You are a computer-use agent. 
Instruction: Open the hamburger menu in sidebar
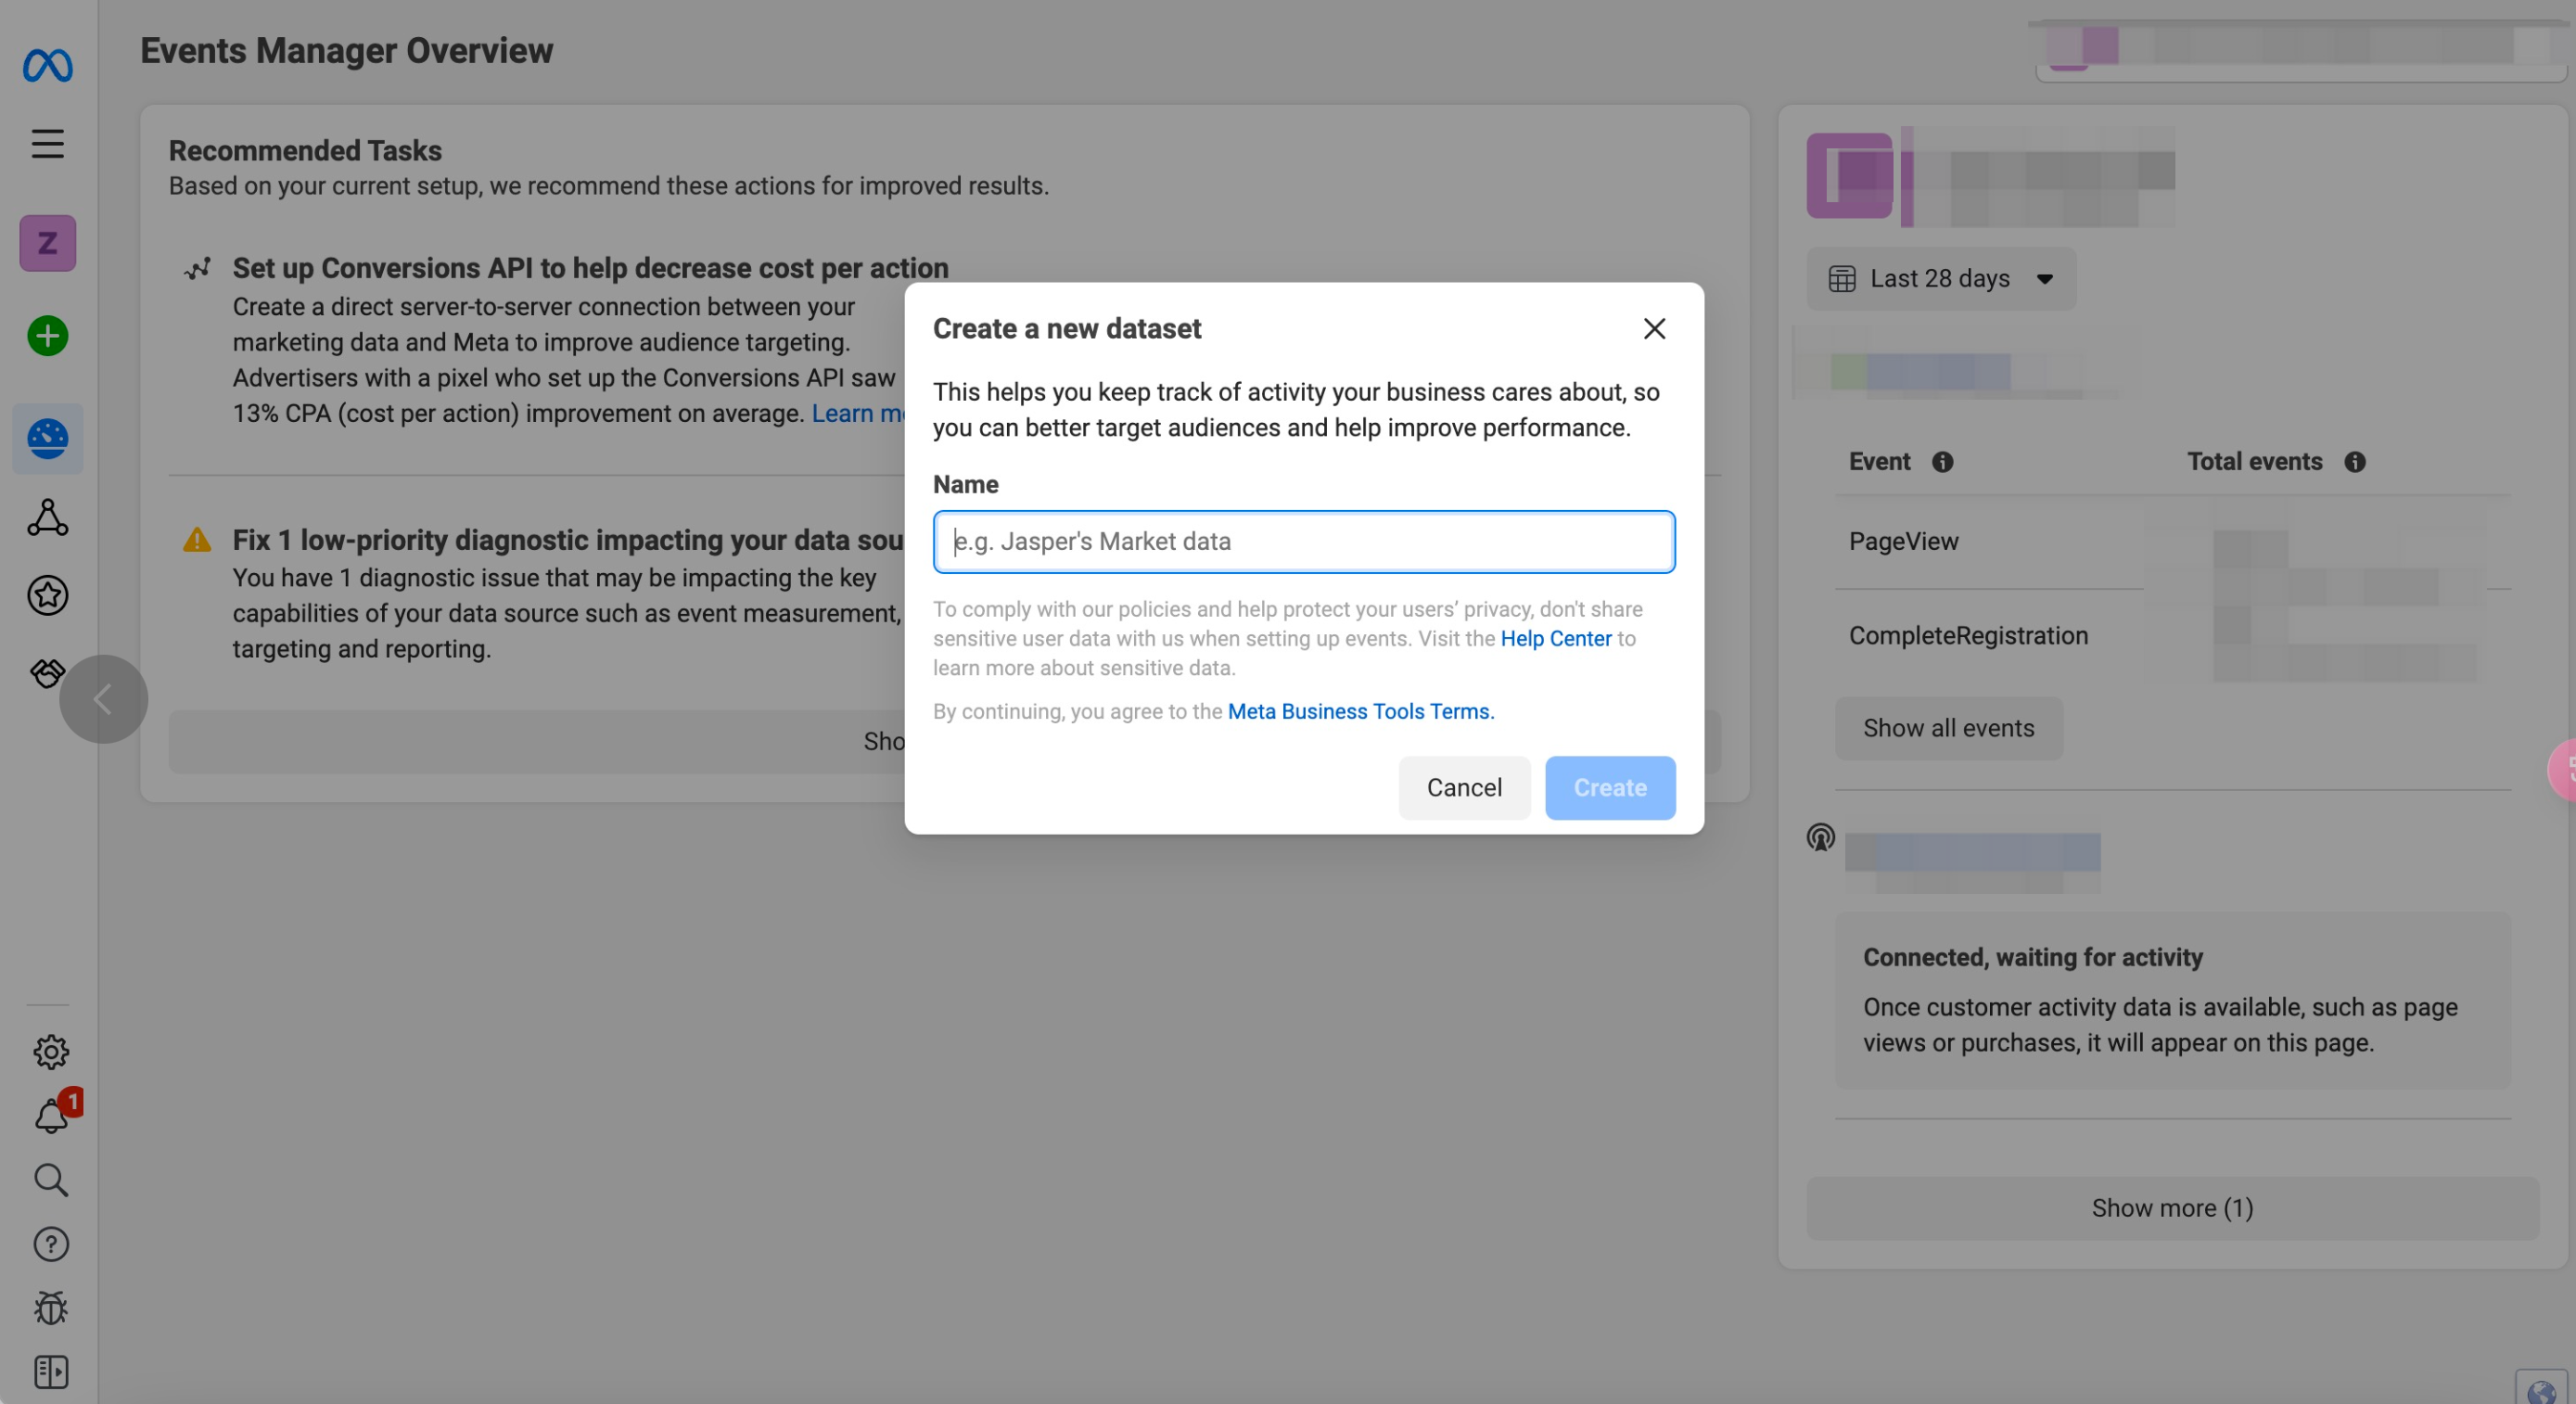click(x=48, y=144)
